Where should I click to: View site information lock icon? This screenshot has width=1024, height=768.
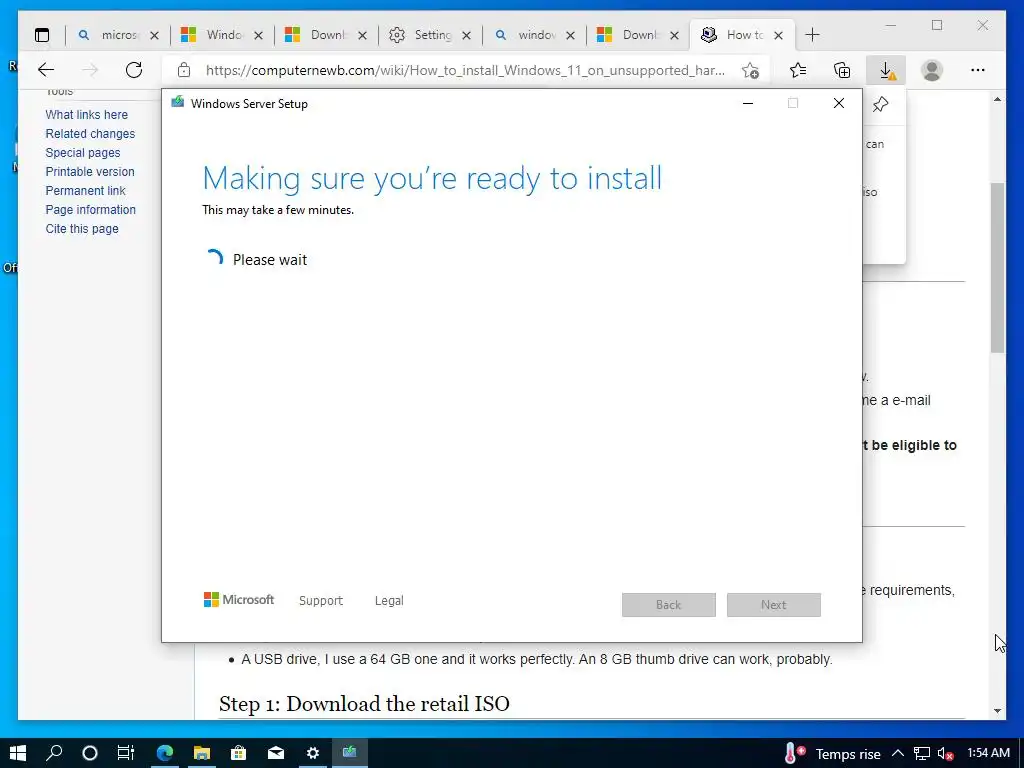(x=184, y=70)
